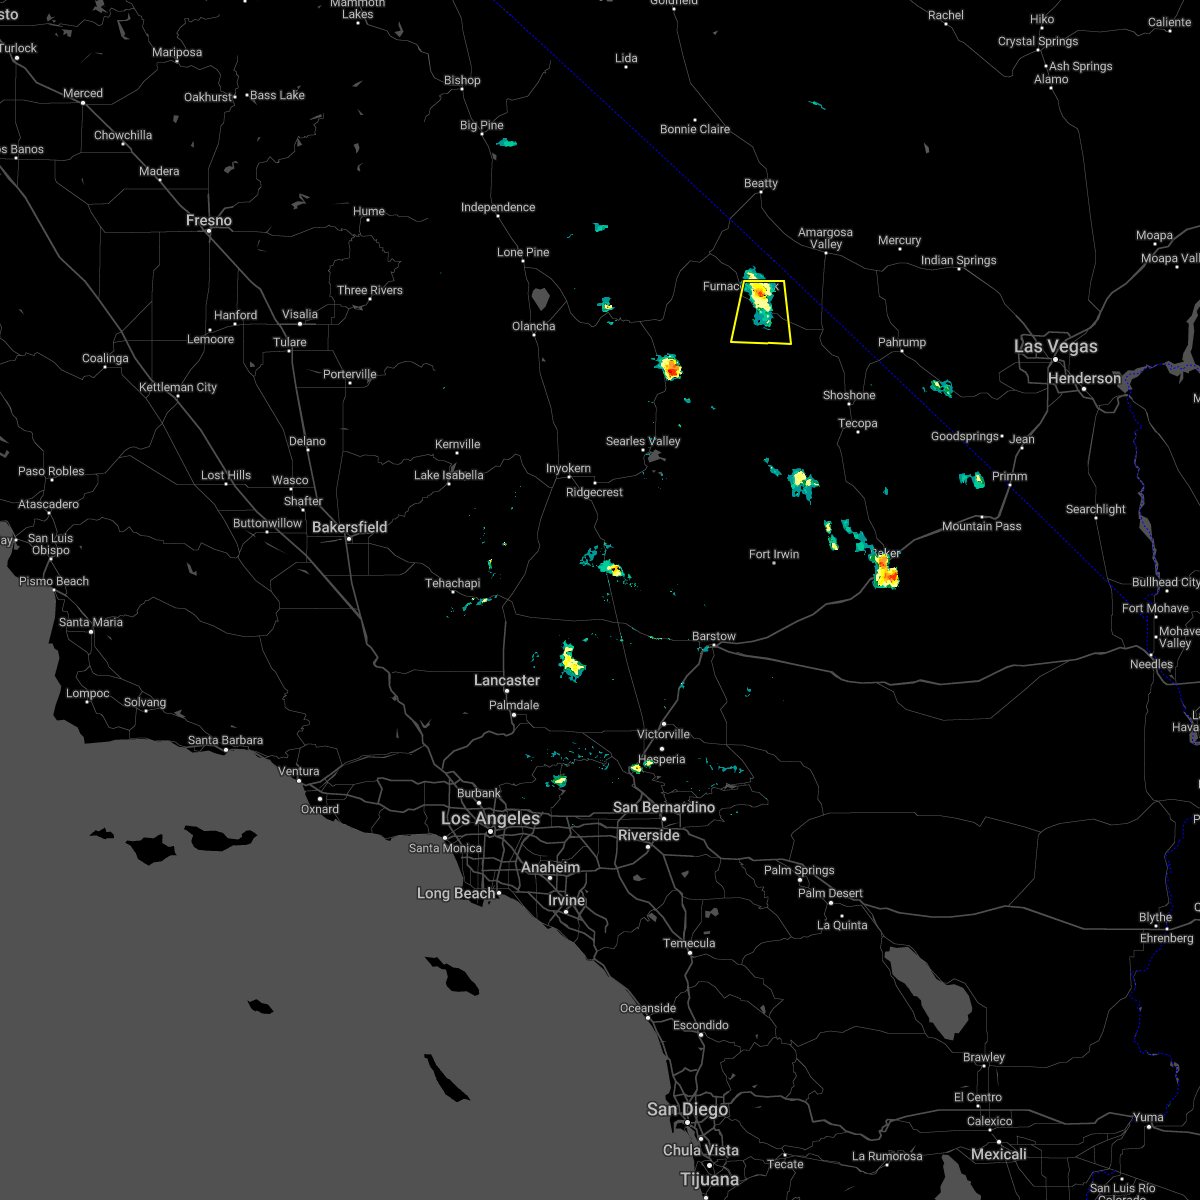Click the San Bernardino label
The width and height of the screenshot is (1200, 1200).
click(664, 807)
